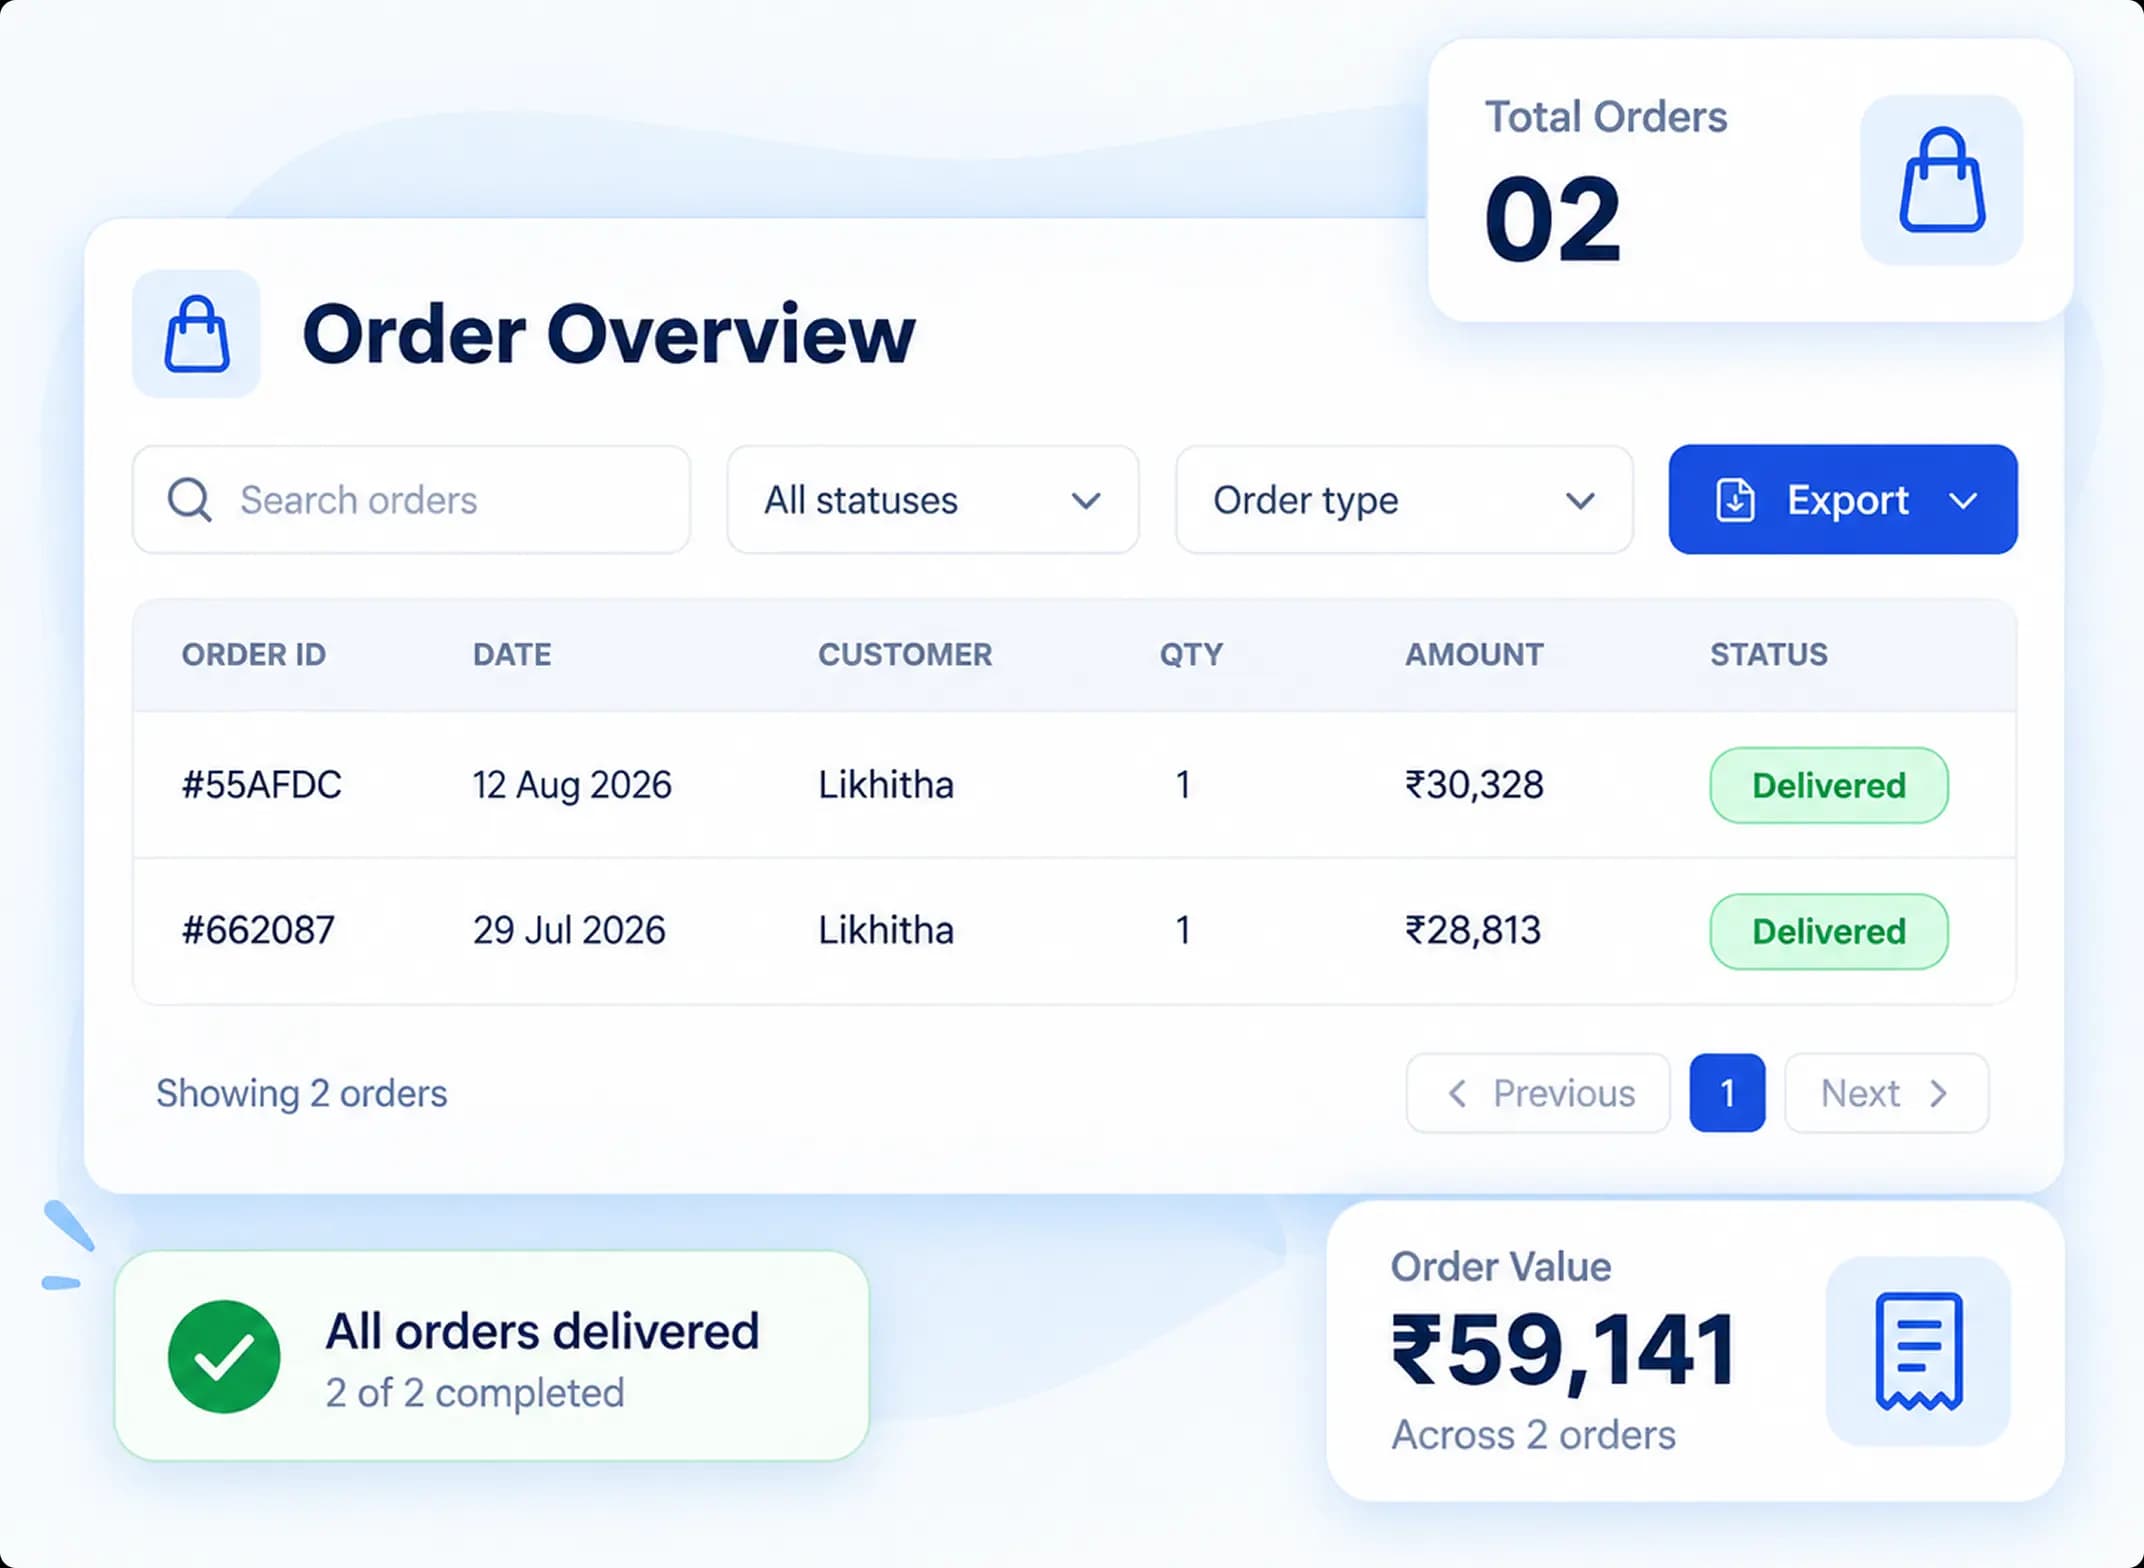Click the magnifier icon in search box
Viewport: 2144px width, 1568px height.
(x=189, y=499)
